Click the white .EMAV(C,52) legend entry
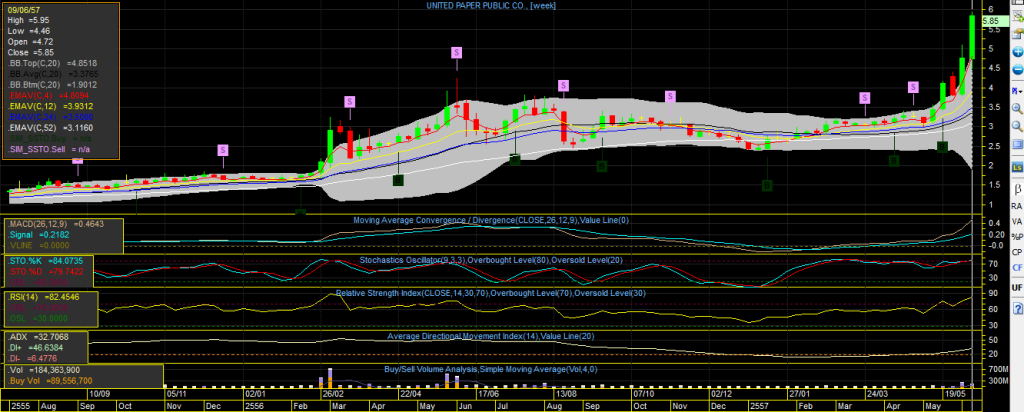 (50, 128)
